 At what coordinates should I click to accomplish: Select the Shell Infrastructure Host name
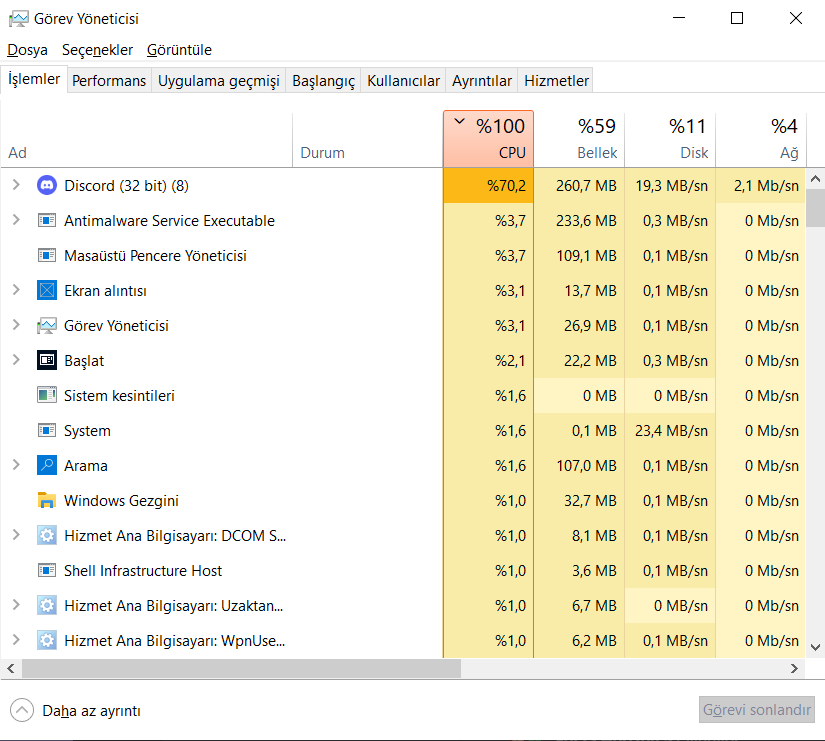tap(143, 570)
